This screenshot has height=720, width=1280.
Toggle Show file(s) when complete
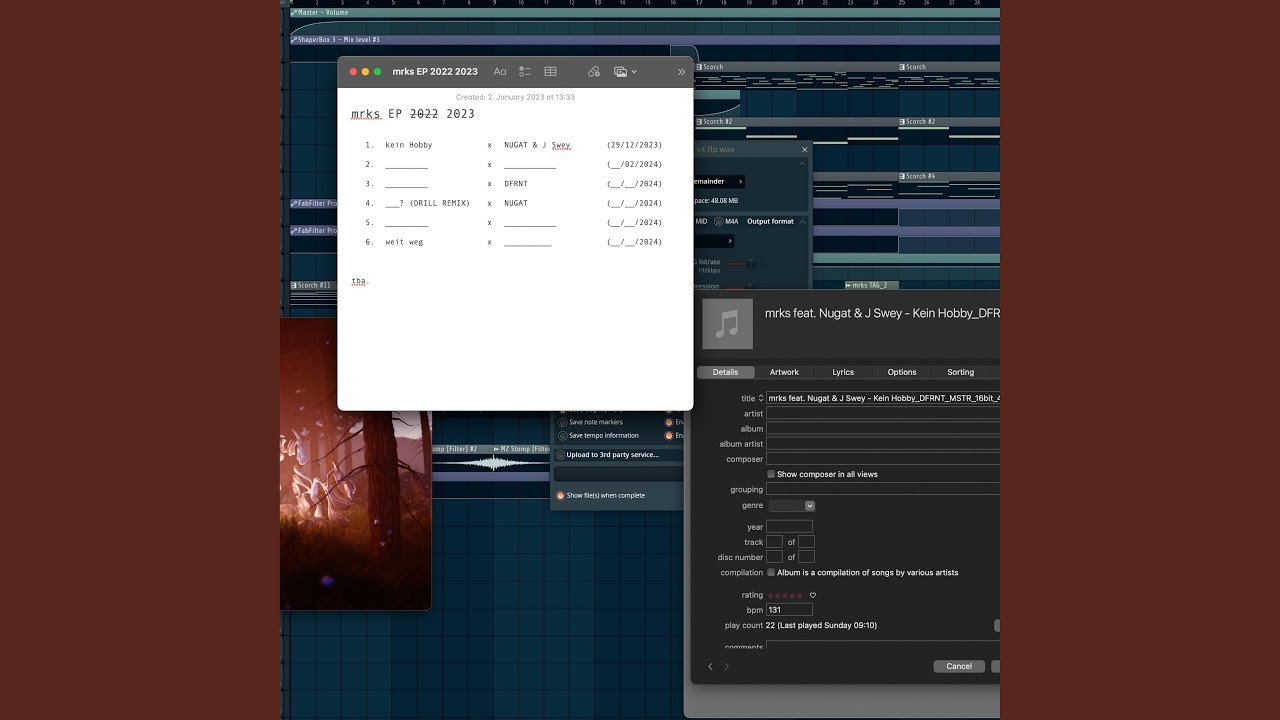(x=561, y=496)
